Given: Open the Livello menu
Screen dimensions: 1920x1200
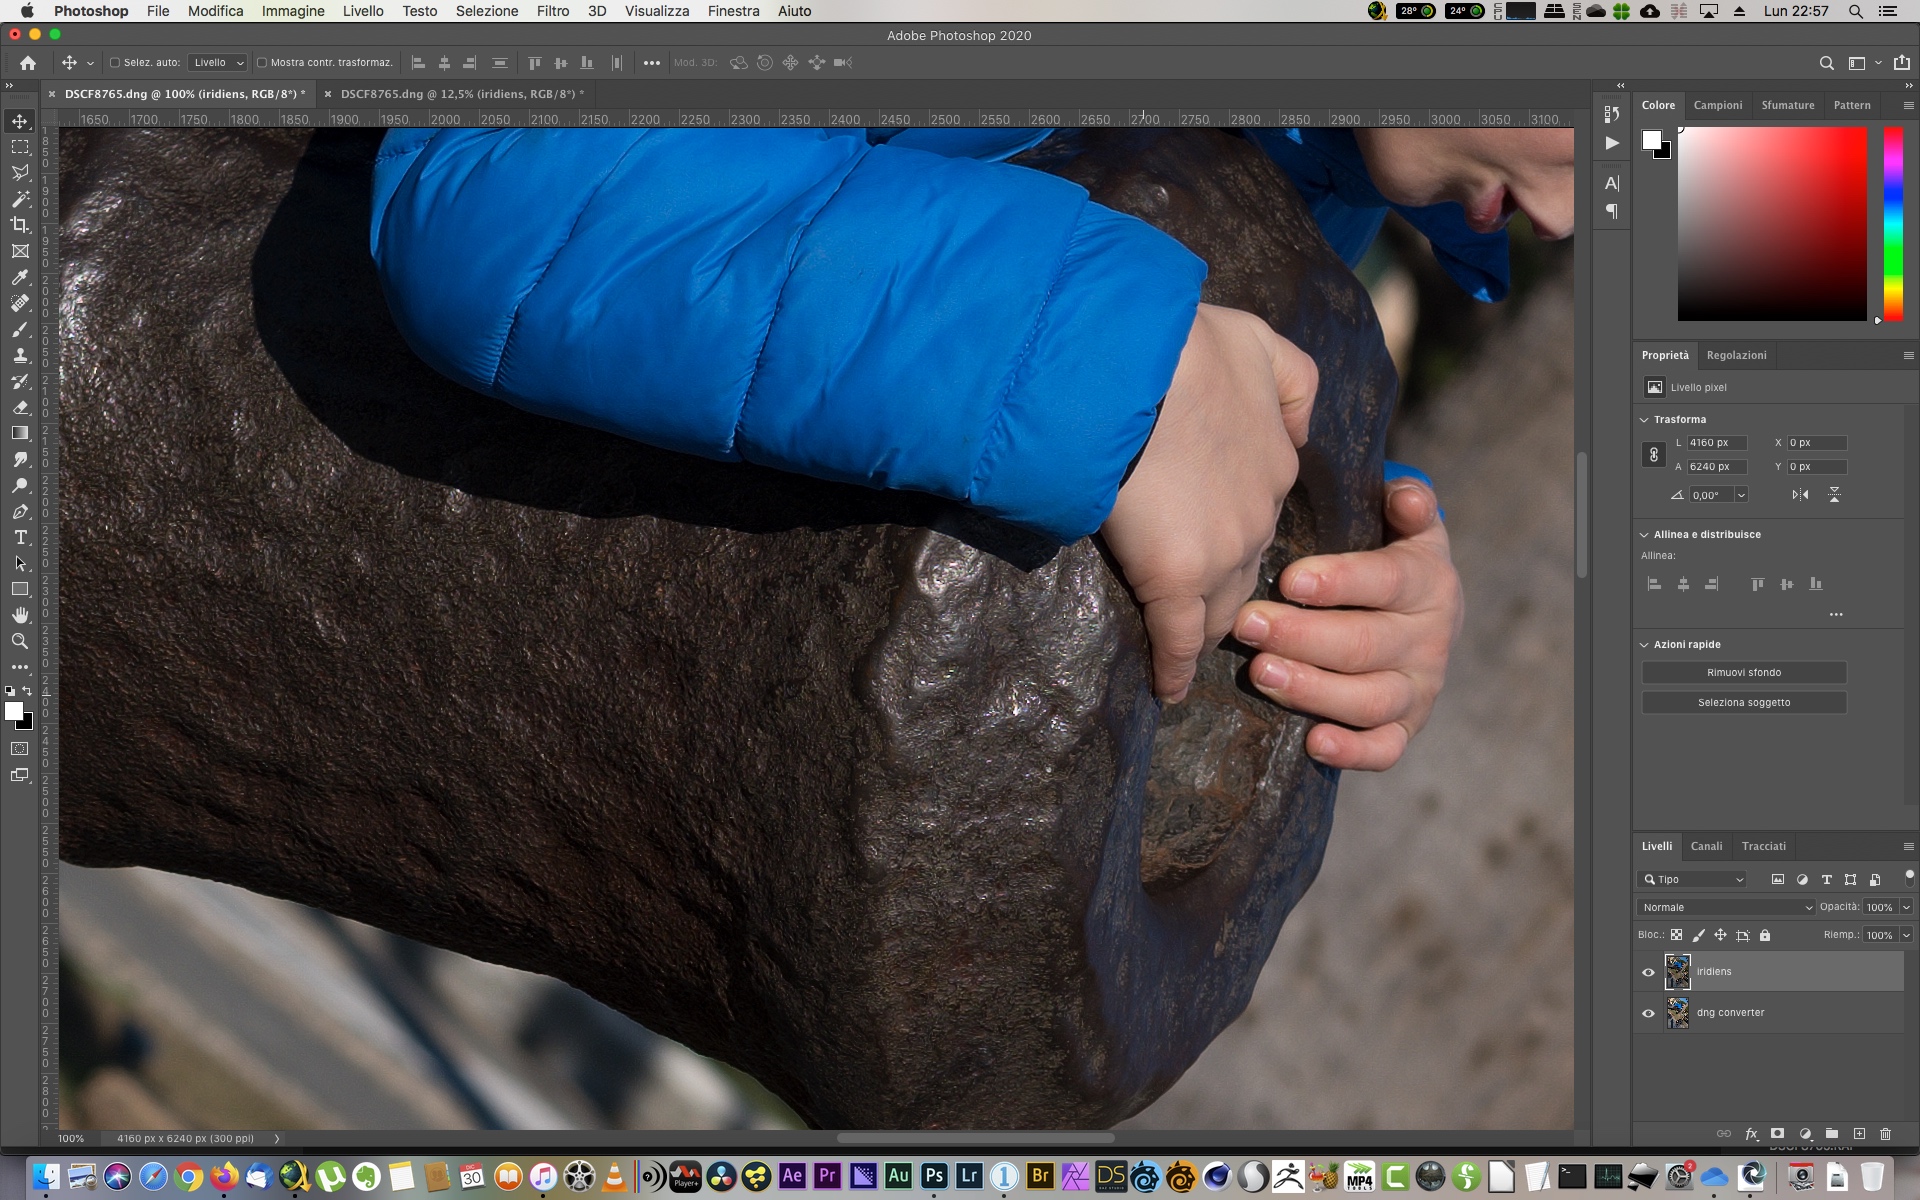Looking at the screenshot, I should [x=363, y=11].
